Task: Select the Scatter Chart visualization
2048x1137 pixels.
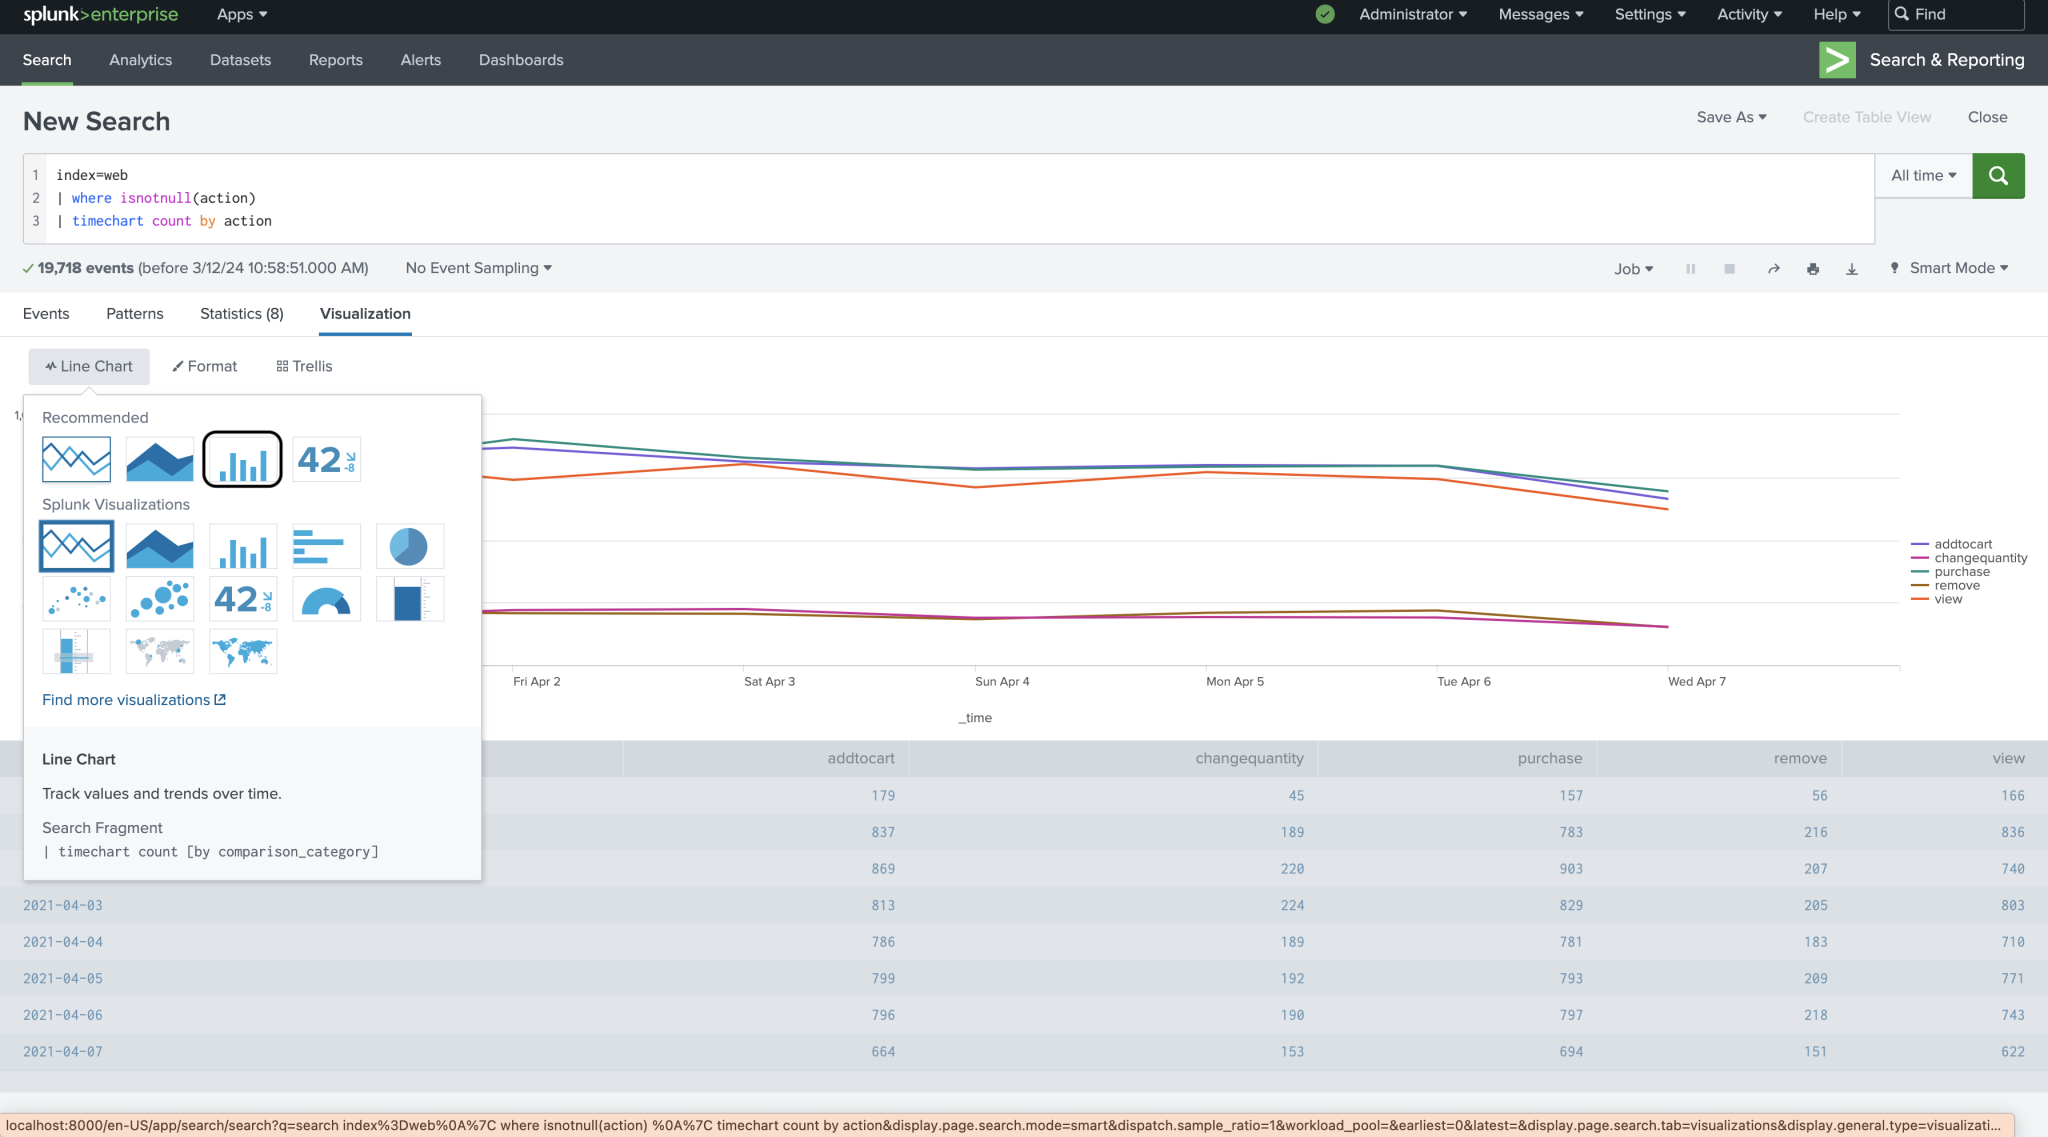Action: click(76, 598)
